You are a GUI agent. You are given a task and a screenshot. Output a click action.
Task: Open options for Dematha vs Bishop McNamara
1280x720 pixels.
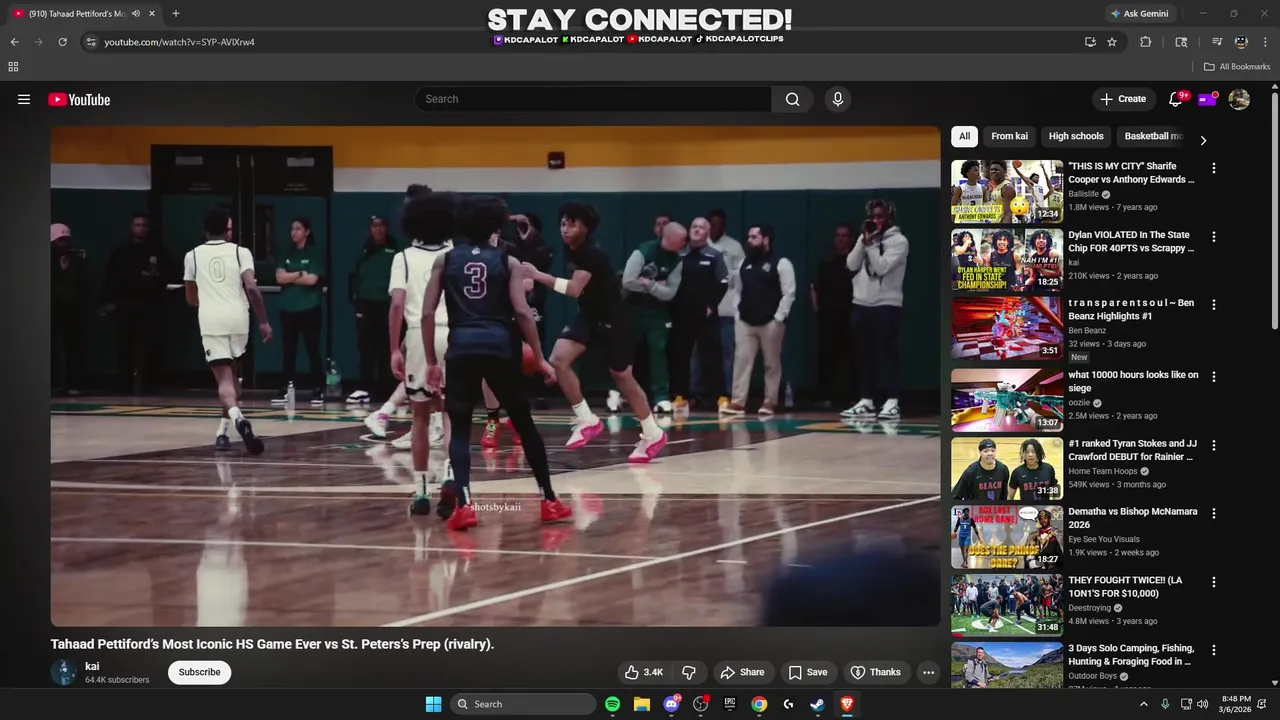(1214, 513)
